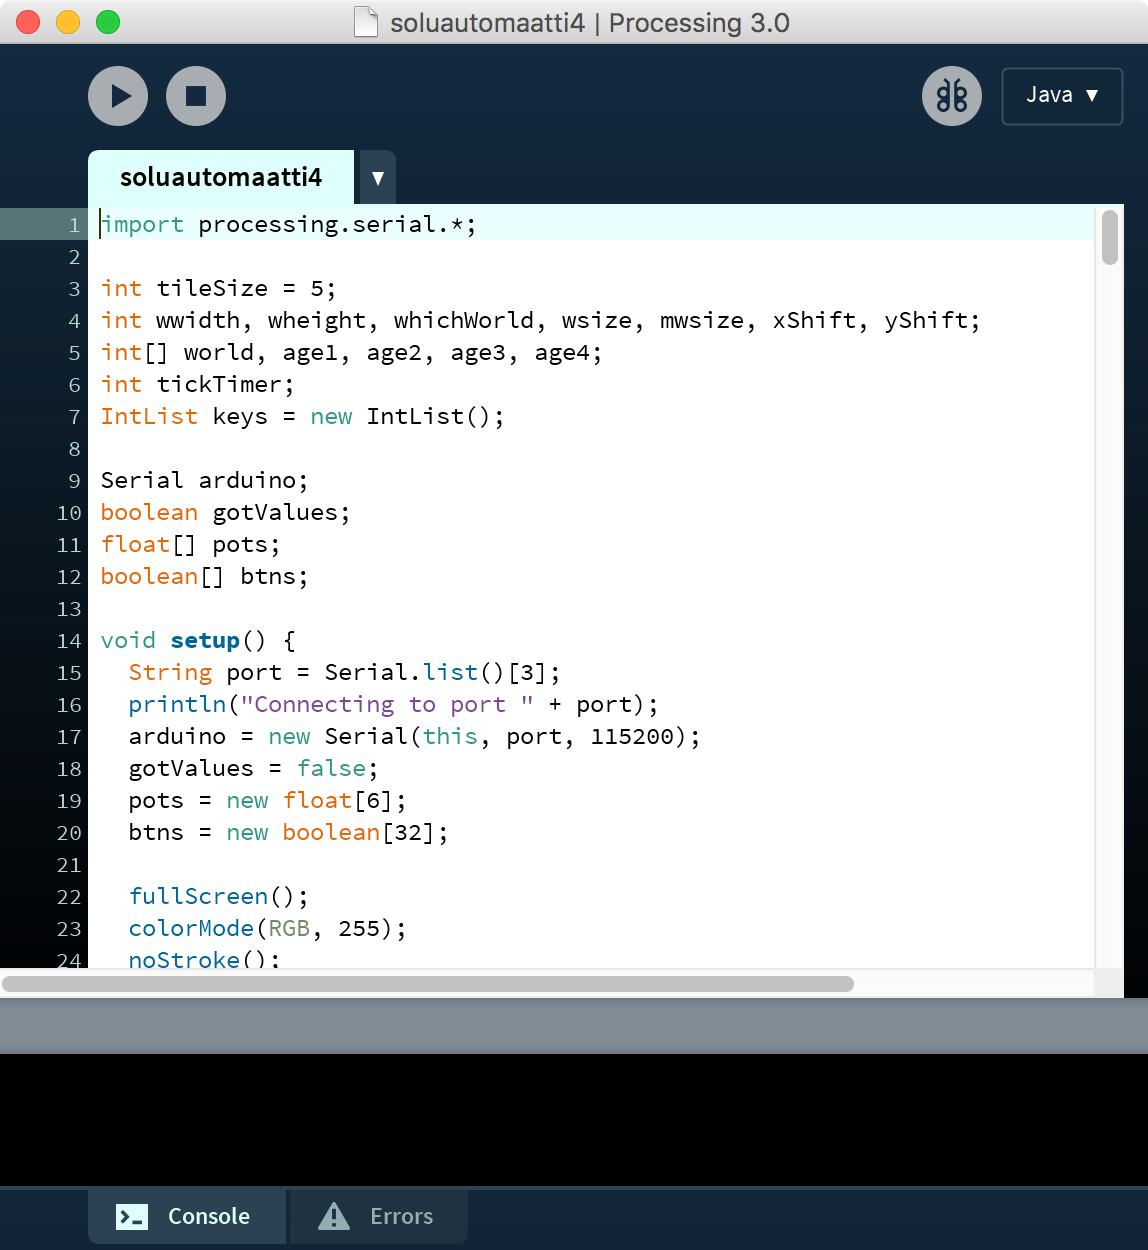The image size is (1148, 1250).
Task: Click the 'int wwidth, wheight' declaration line
Action: click(x=540, y=320)
